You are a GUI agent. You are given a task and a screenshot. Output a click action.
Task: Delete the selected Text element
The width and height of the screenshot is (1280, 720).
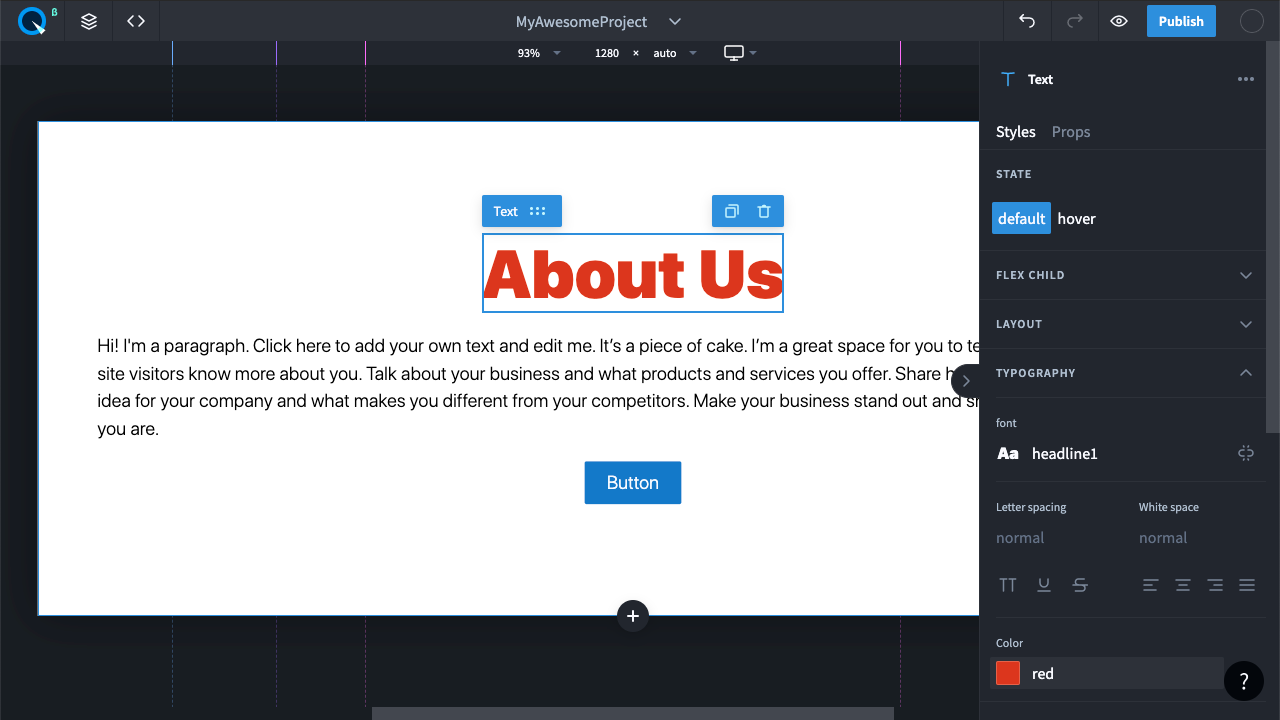(764, 211)
